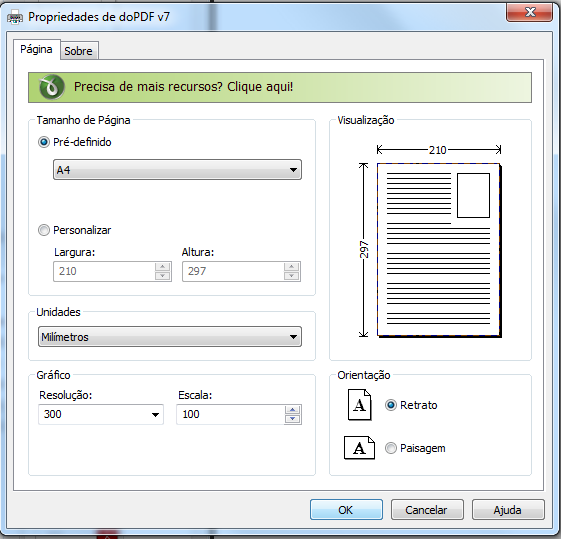The width and height of the screenshot is (561, 539).
Task: Select the Pré-definido radio button
Action: pyautogui.click(x=44, y=142)
